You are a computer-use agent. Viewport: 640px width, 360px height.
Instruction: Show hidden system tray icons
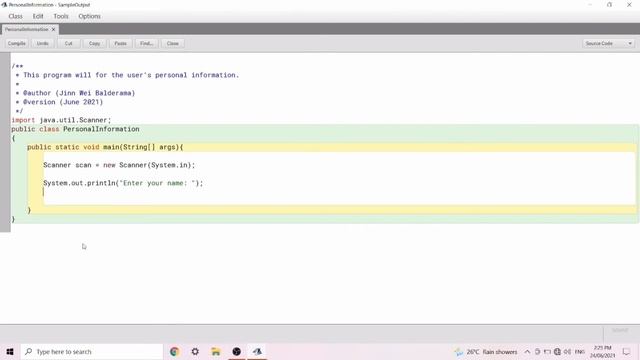[527, 351]
